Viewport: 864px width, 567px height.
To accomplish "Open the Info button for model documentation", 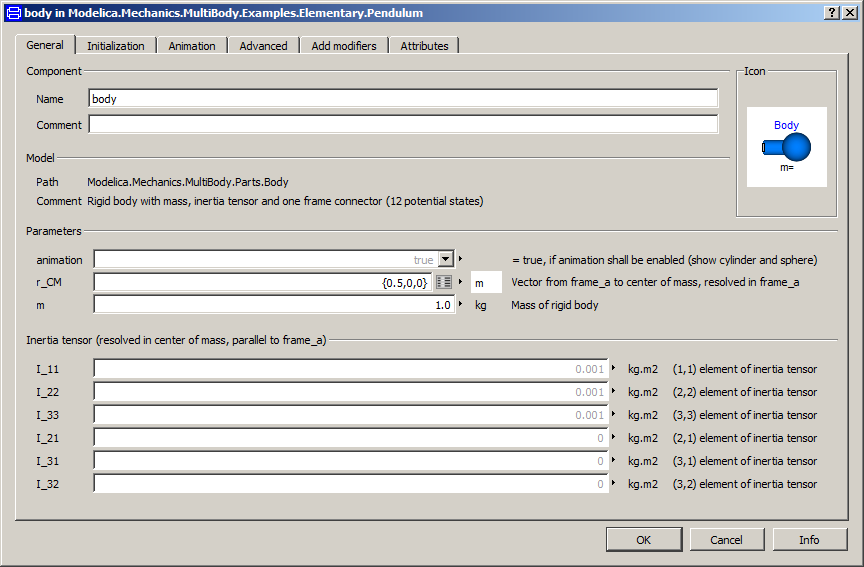I will point(809,540).
